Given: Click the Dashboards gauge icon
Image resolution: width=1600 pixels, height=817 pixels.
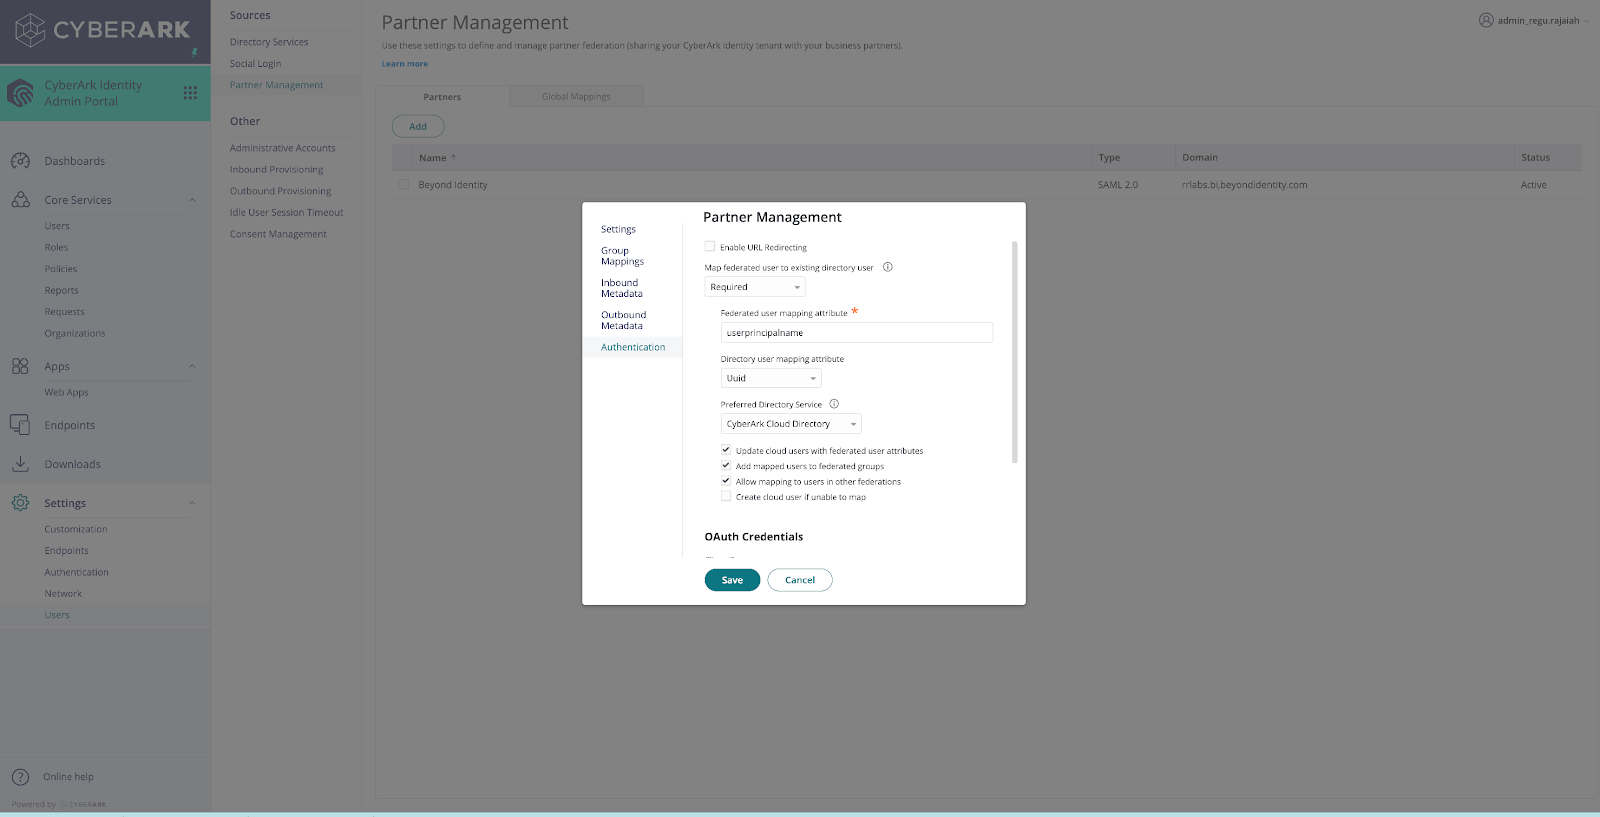Looking at the screenshot, I should 20,161.
